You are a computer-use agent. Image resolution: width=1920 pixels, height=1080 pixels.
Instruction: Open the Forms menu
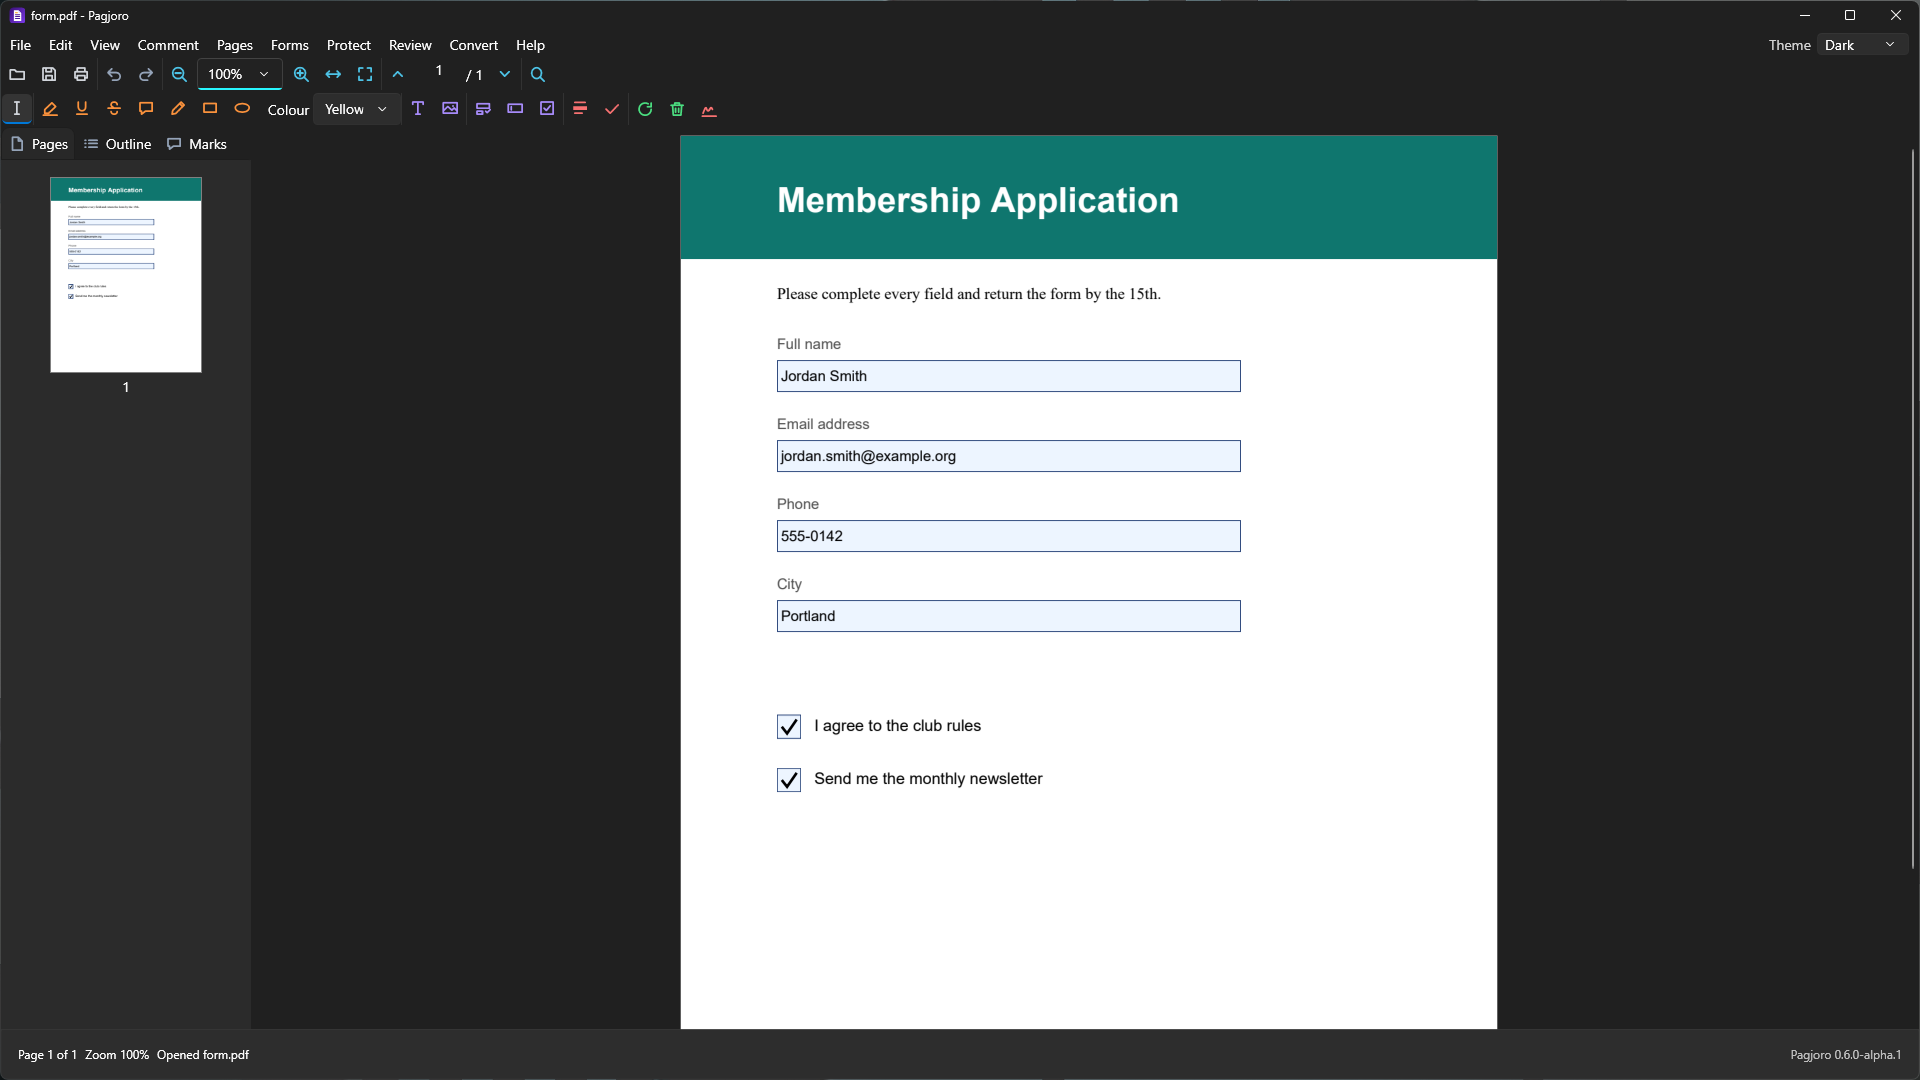click(x=290, y=45)
